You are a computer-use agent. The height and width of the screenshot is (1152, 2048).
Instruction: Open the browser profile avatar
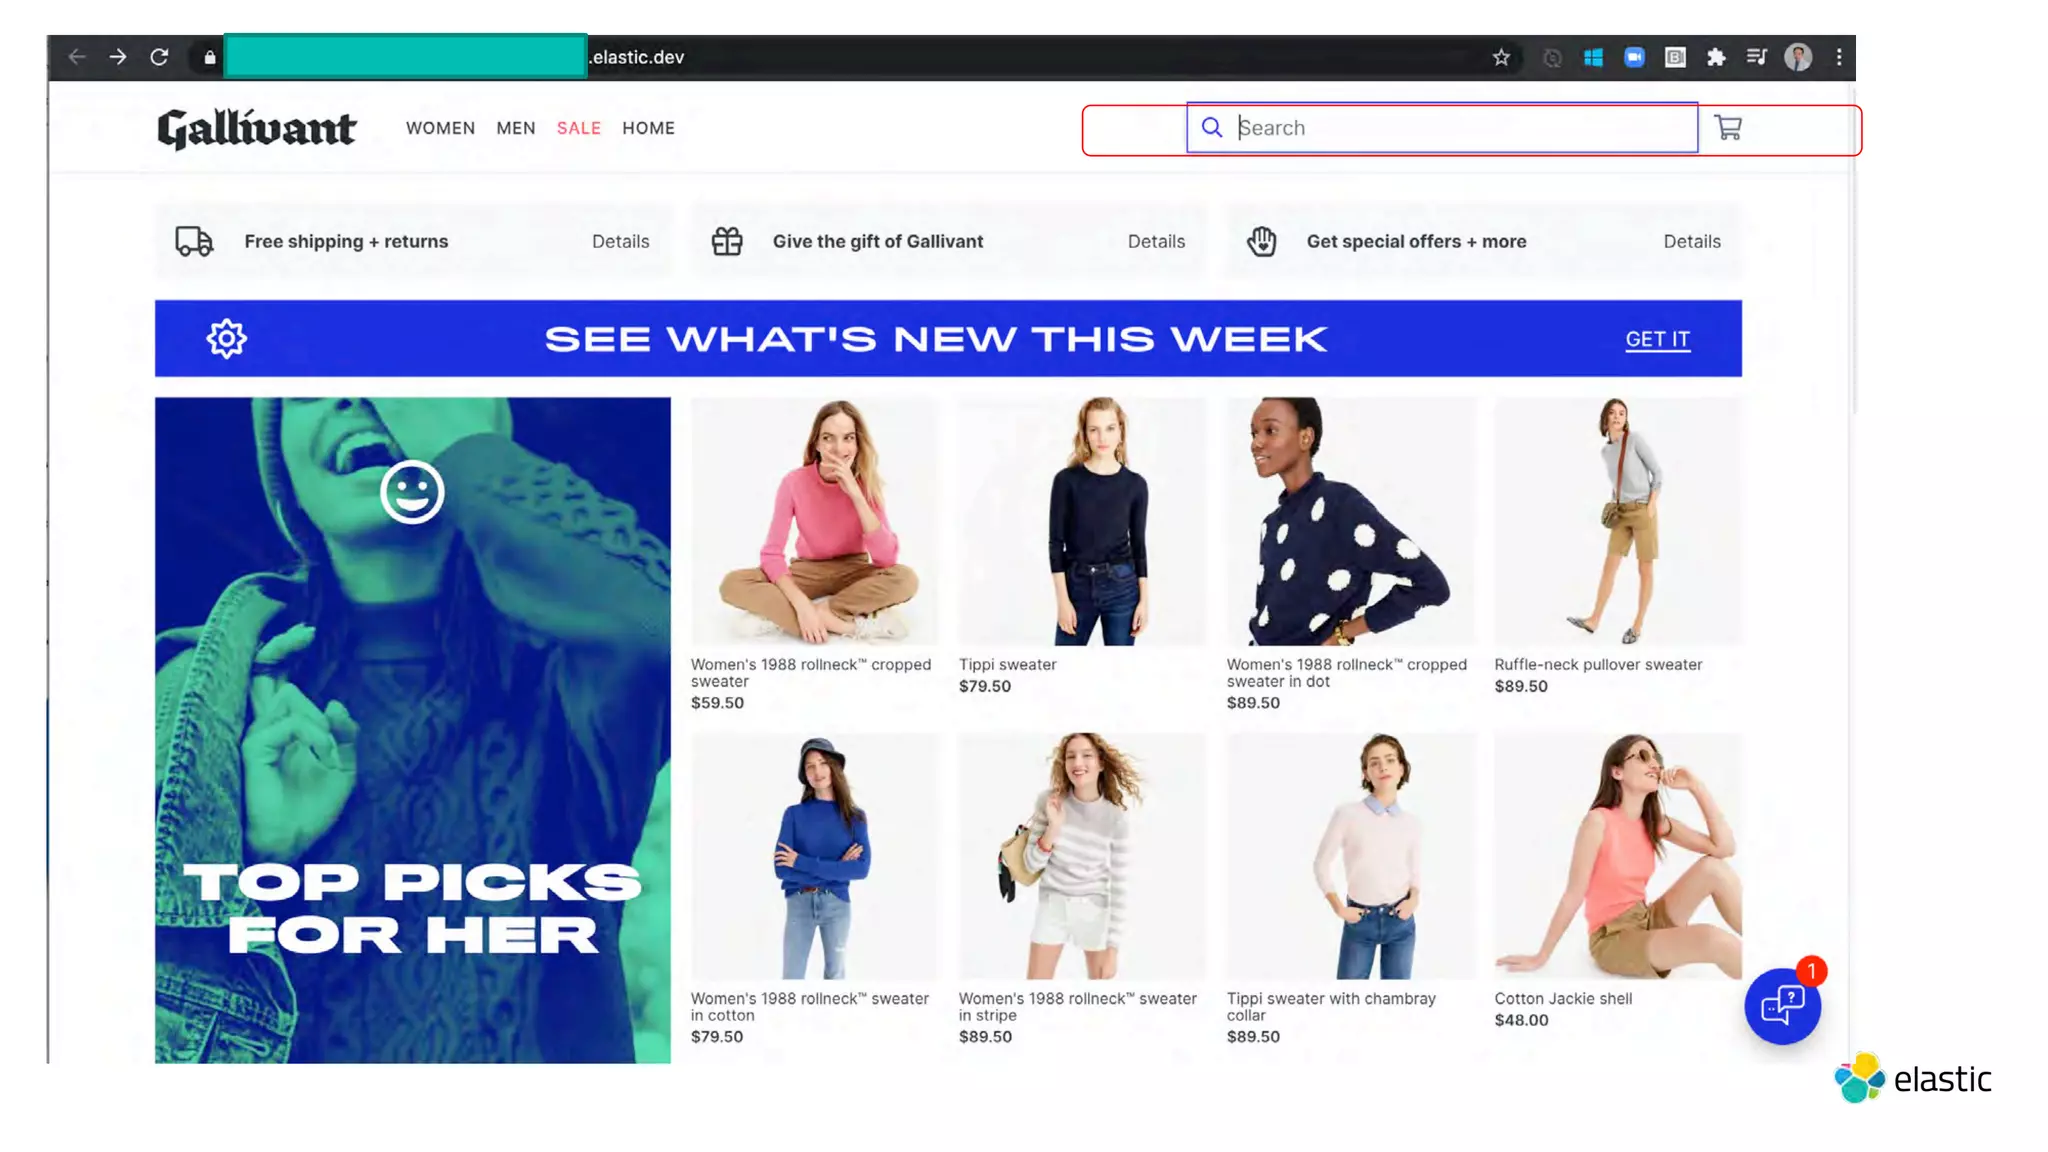(1798, 57)
